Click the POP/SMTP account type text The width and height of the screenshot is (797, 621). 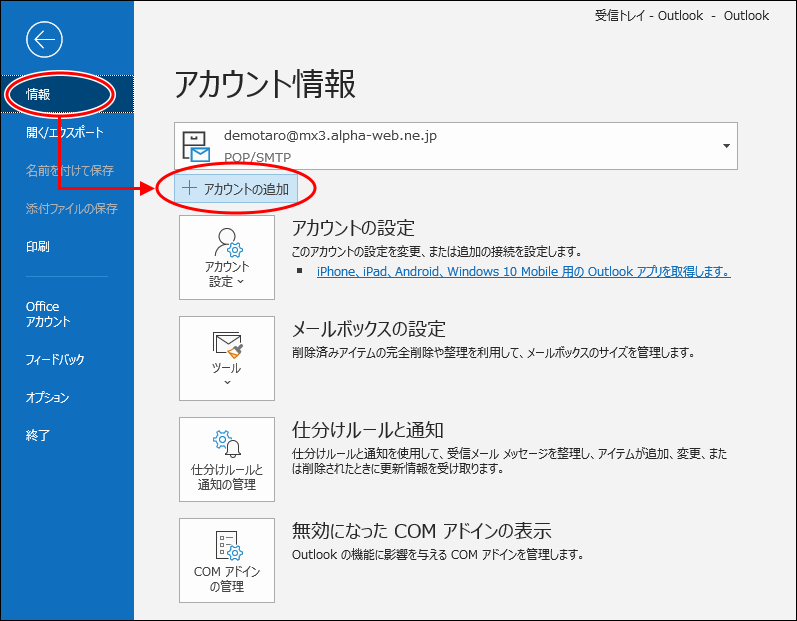pos(257,157)
